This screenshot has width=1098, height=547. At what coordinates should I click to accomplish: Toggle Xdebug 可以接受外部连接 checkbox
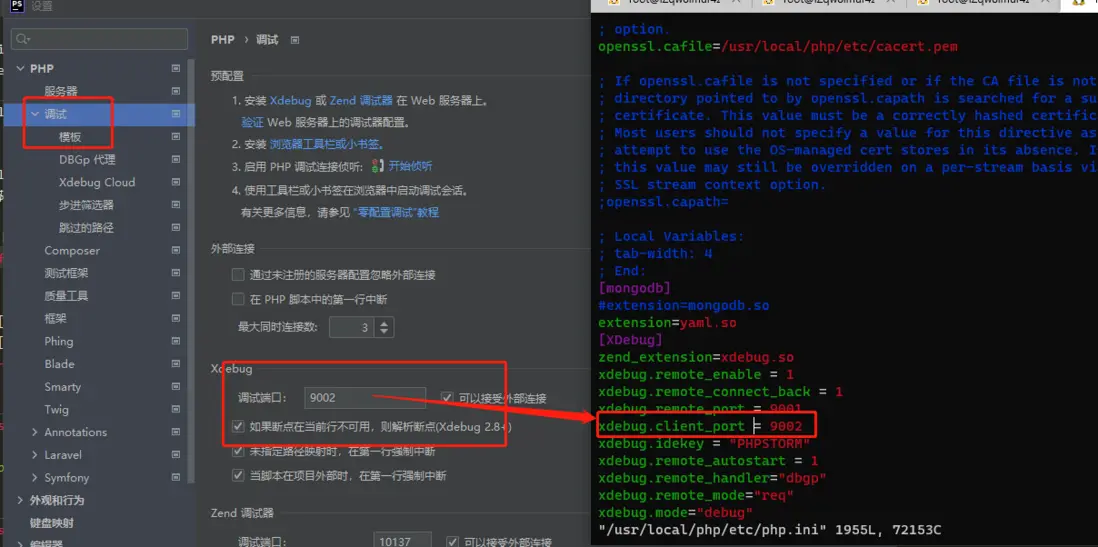tap(447, 398)
